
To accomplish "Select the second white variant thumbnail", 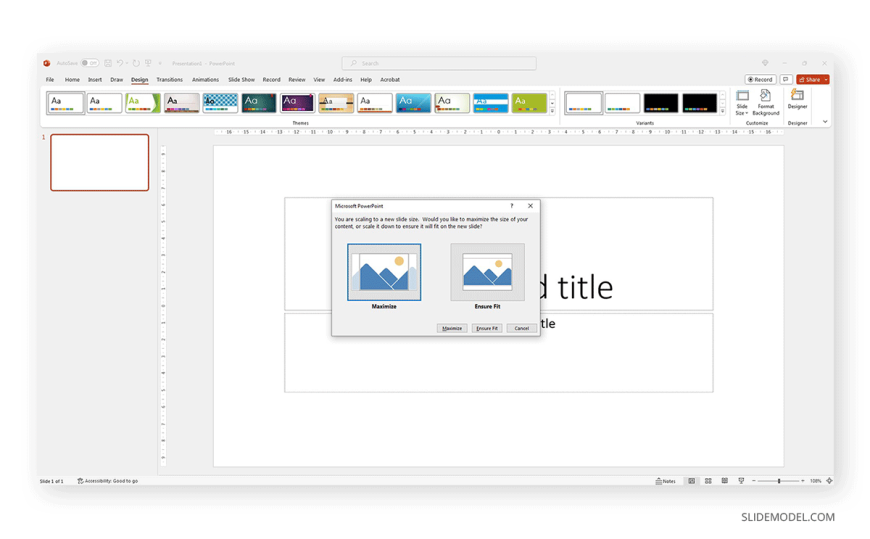I will pyautogui.click(x=622, y=103).
